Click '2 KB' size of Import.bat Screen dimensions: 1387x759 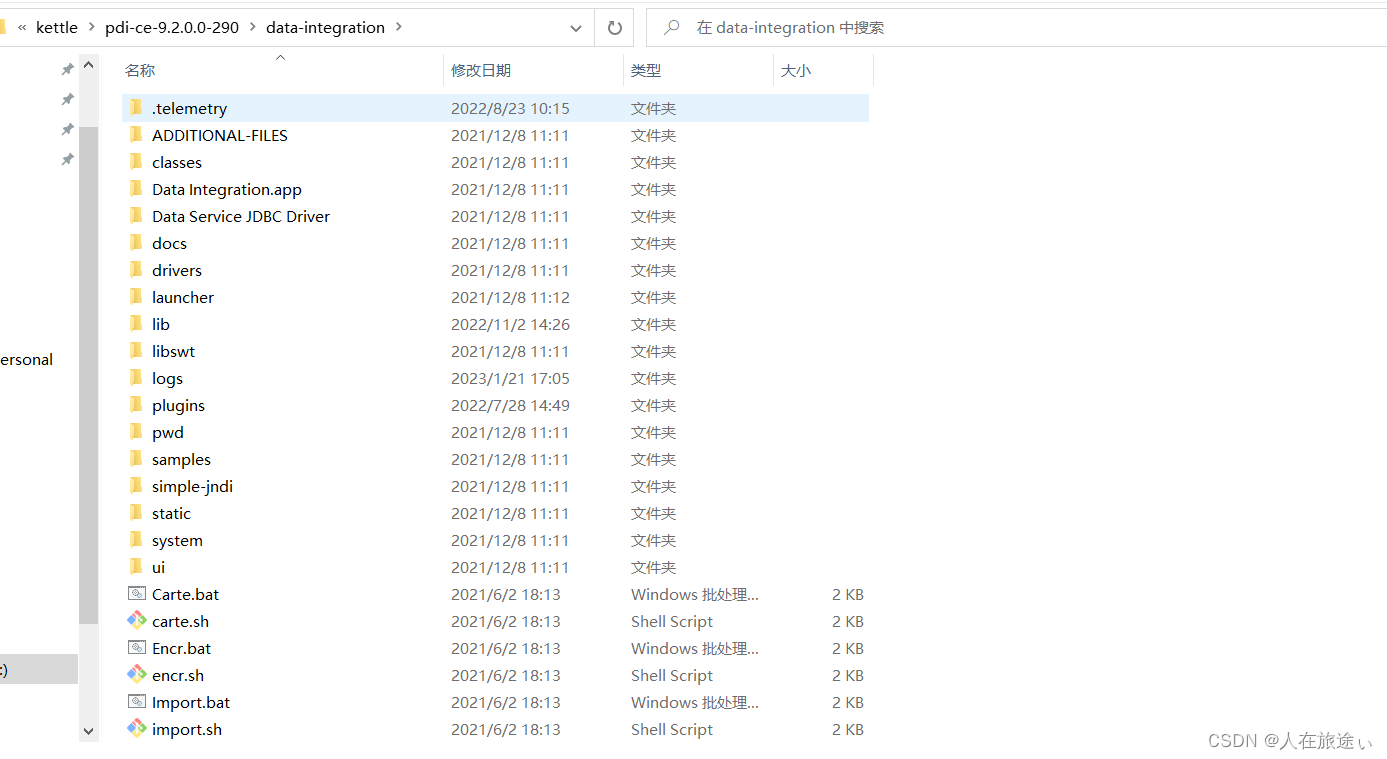pos(848,702)
